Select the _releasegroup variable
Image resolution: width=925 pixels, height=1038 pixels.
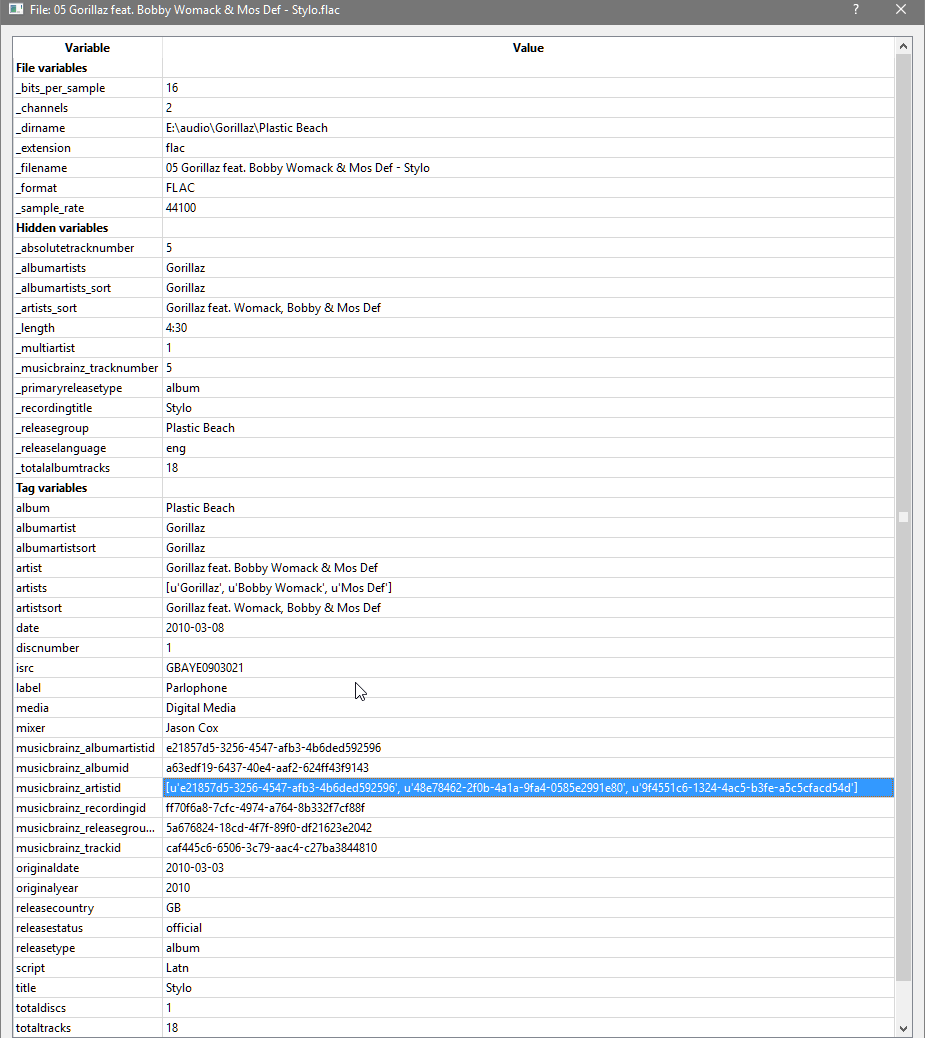pos(52,428)
